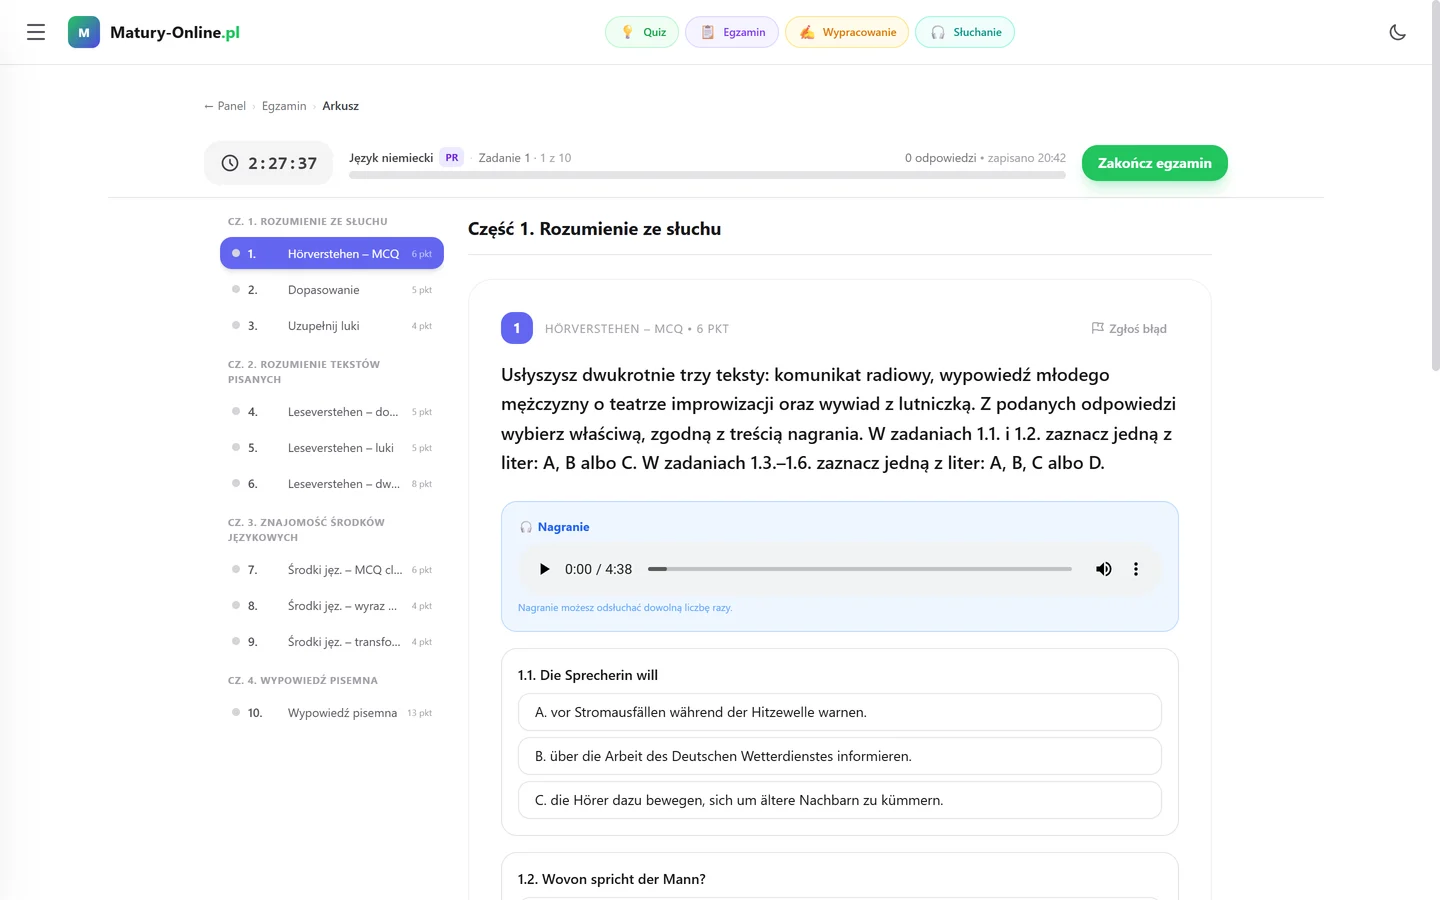Click the Nagranie headphones label
The height and width of the screenshot is (900, 1440).
(x=555, y=527)
